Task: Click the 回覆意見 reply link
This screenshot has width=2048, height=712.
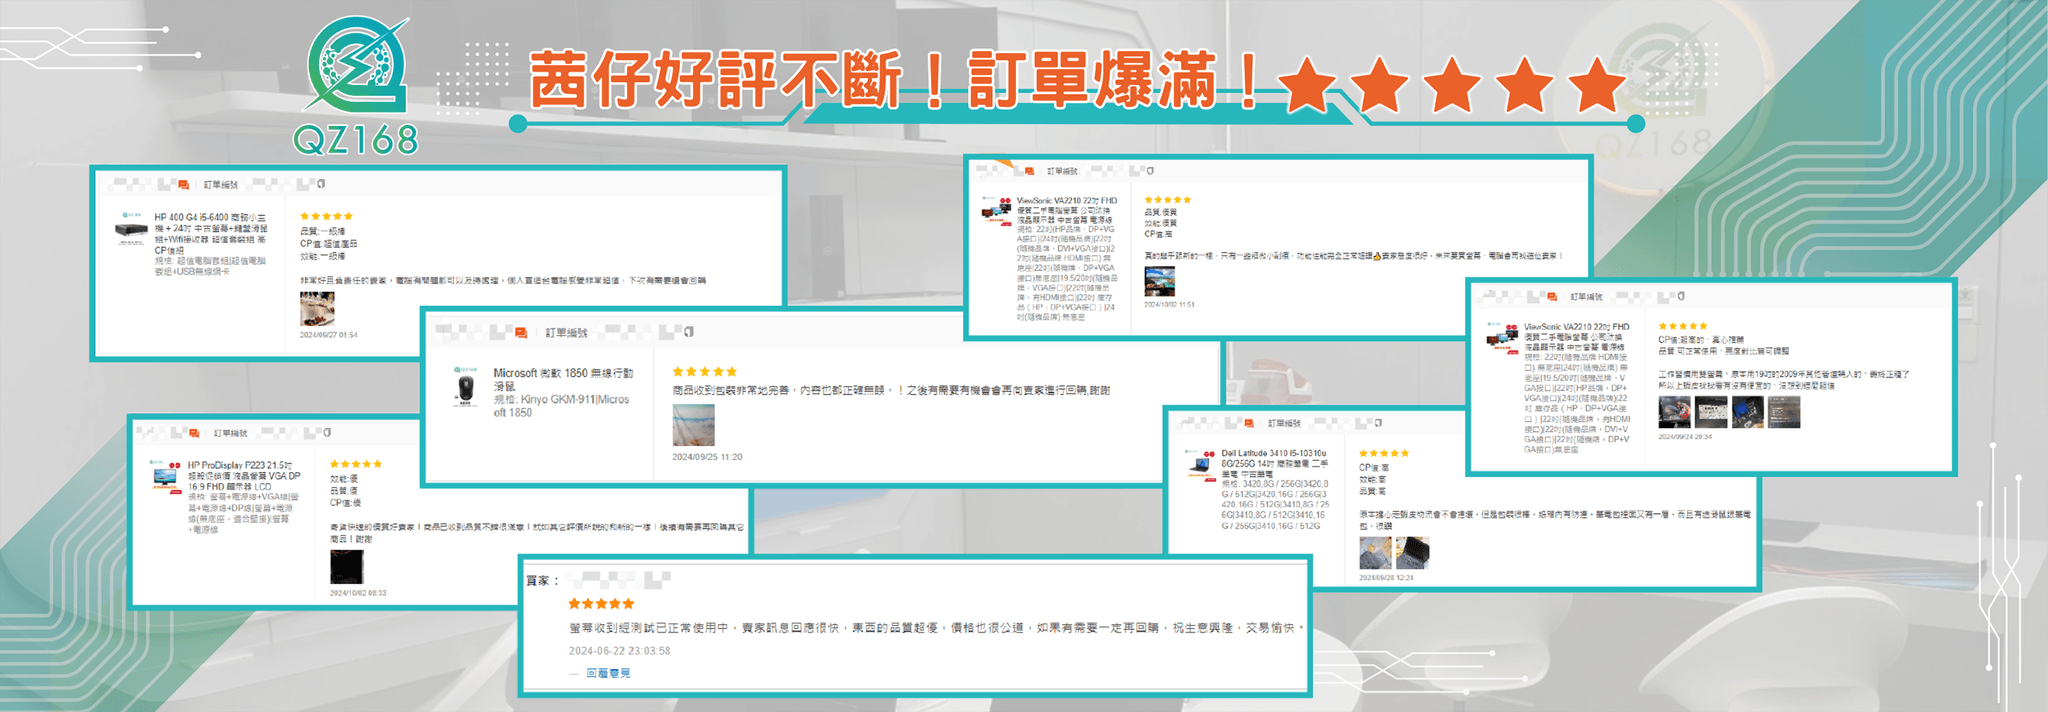Action: point(608,673)
